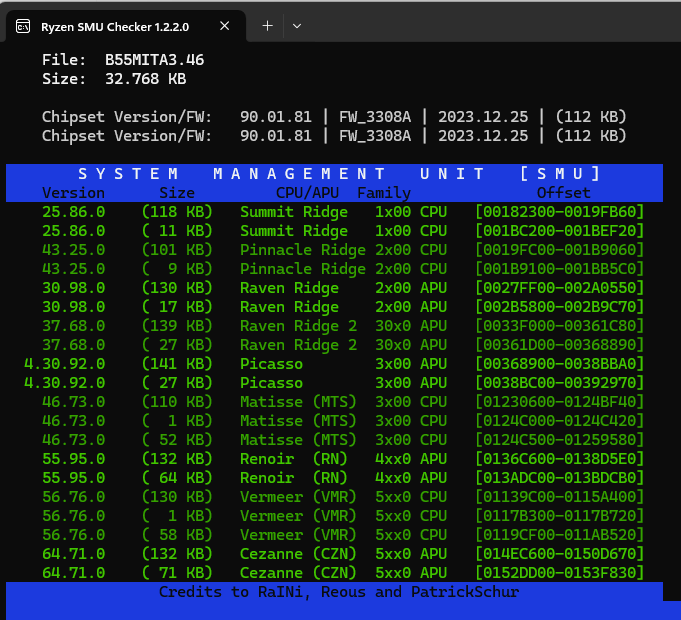Click the Size column header
681x620 pixels.
177,193
